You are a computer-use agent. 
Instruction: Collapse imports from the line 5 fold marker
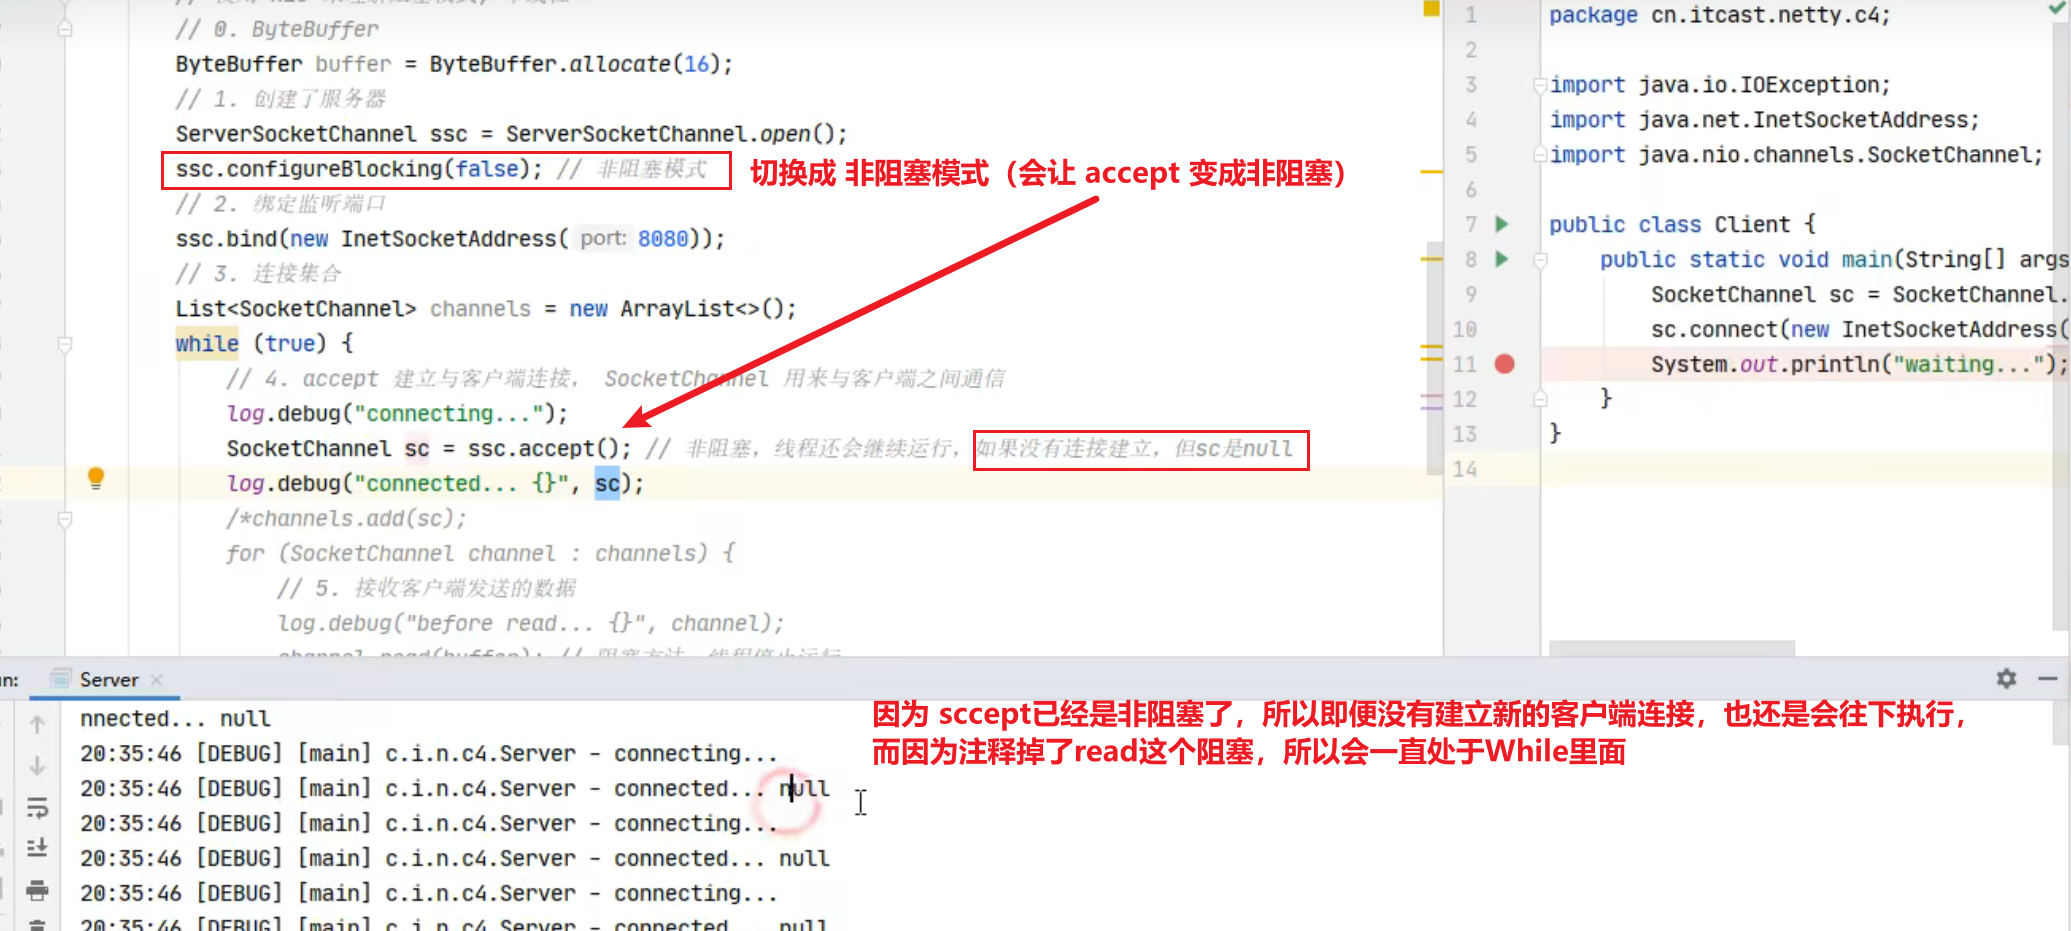(x=1540, y=155)
